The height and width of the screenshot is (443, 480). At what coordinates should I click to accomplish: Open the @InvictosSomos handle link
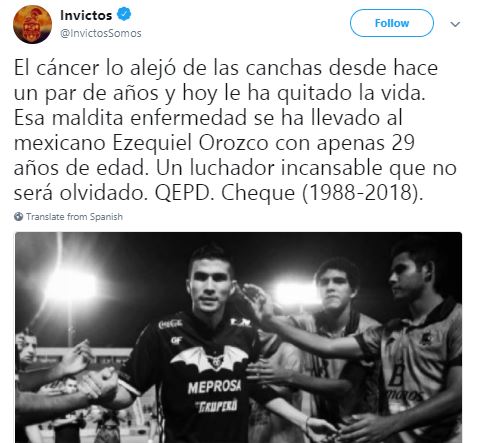(101, 33)
